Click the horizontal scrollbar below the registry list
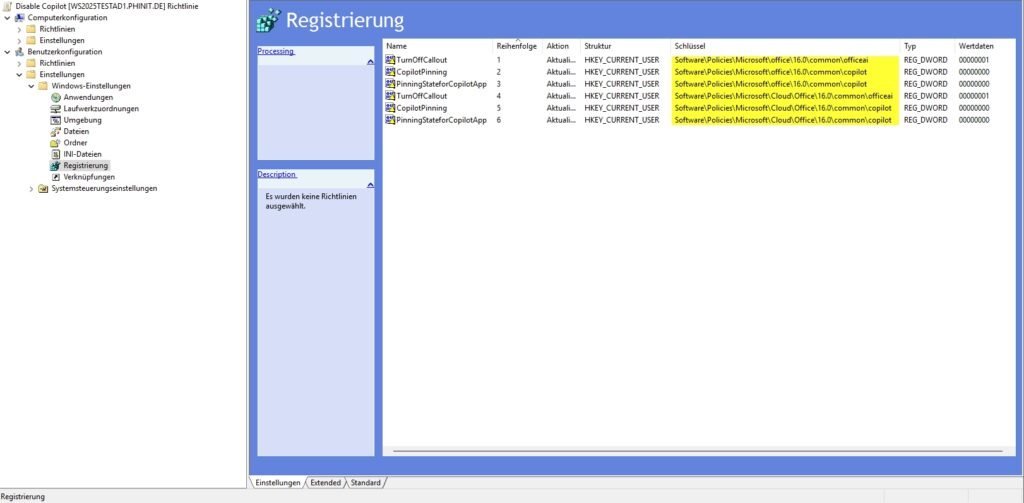1024x503 pixels. click(x=690, y=451)
